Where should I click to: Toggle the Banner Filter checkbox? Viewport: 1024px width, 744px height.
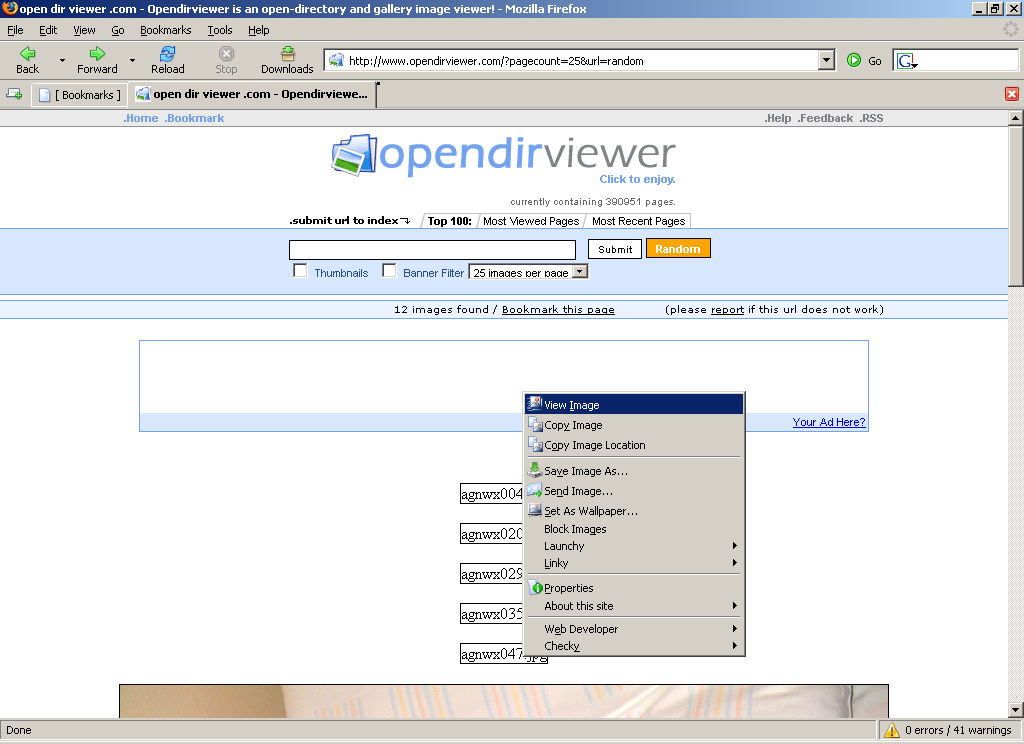(389, 271)
